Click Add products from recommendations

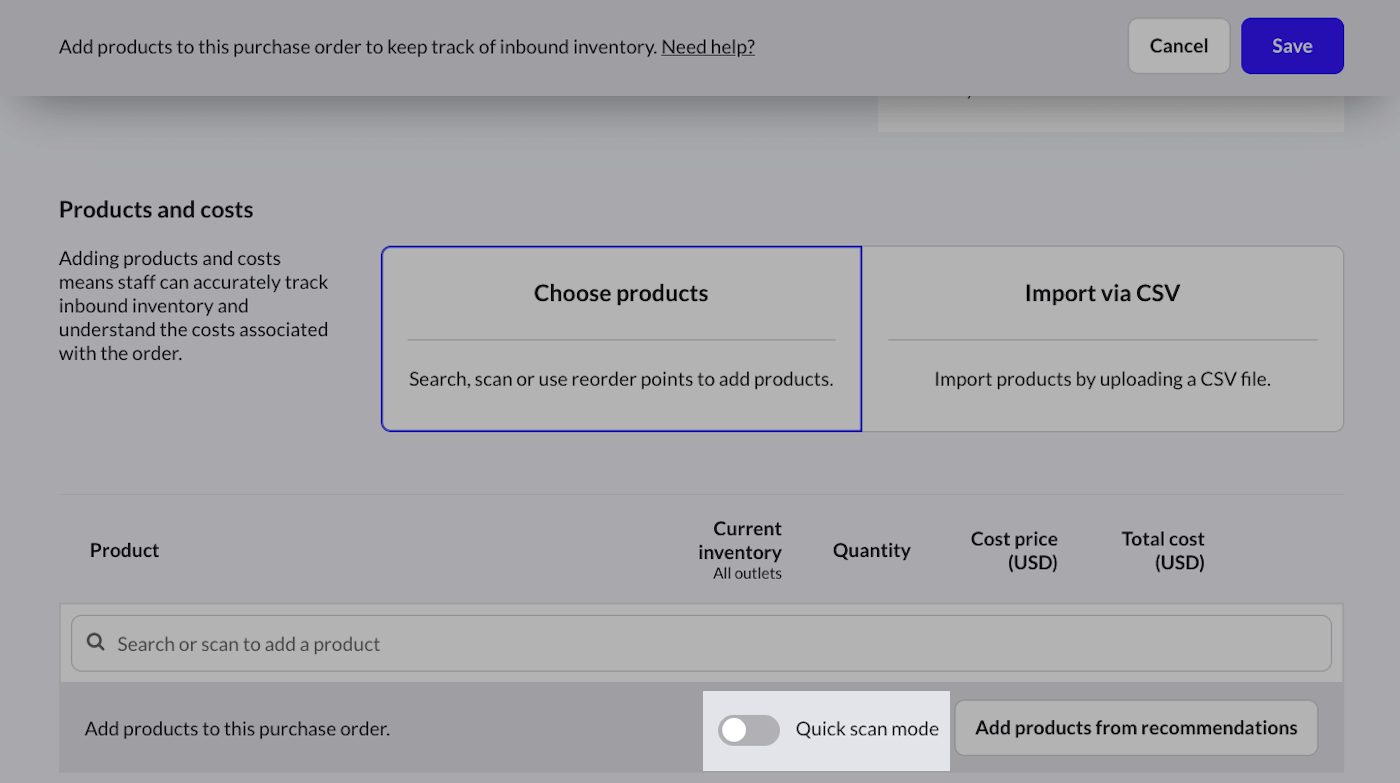click(1136, 728)
